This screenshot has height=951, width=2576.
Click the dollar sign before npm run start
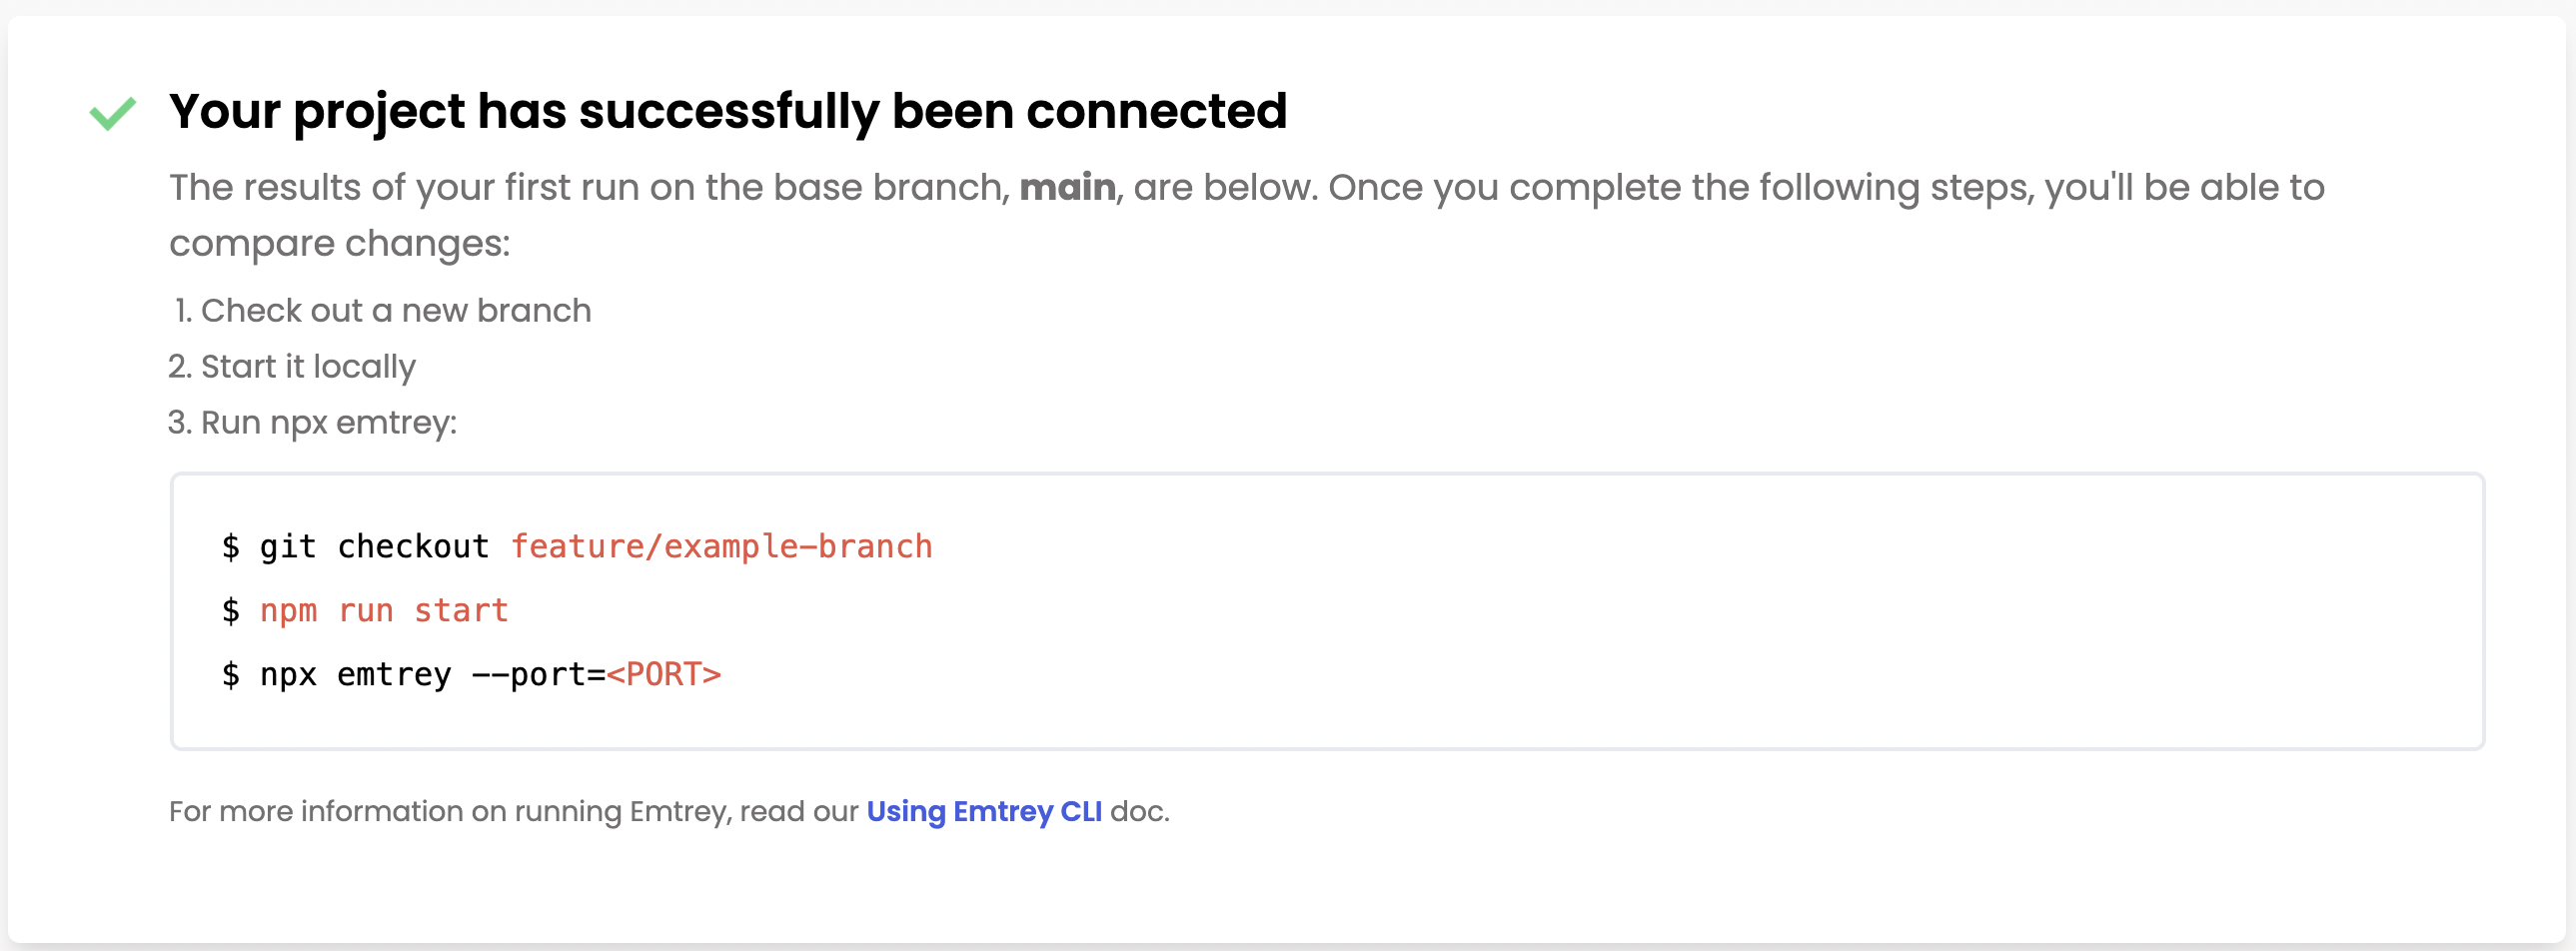231,611
